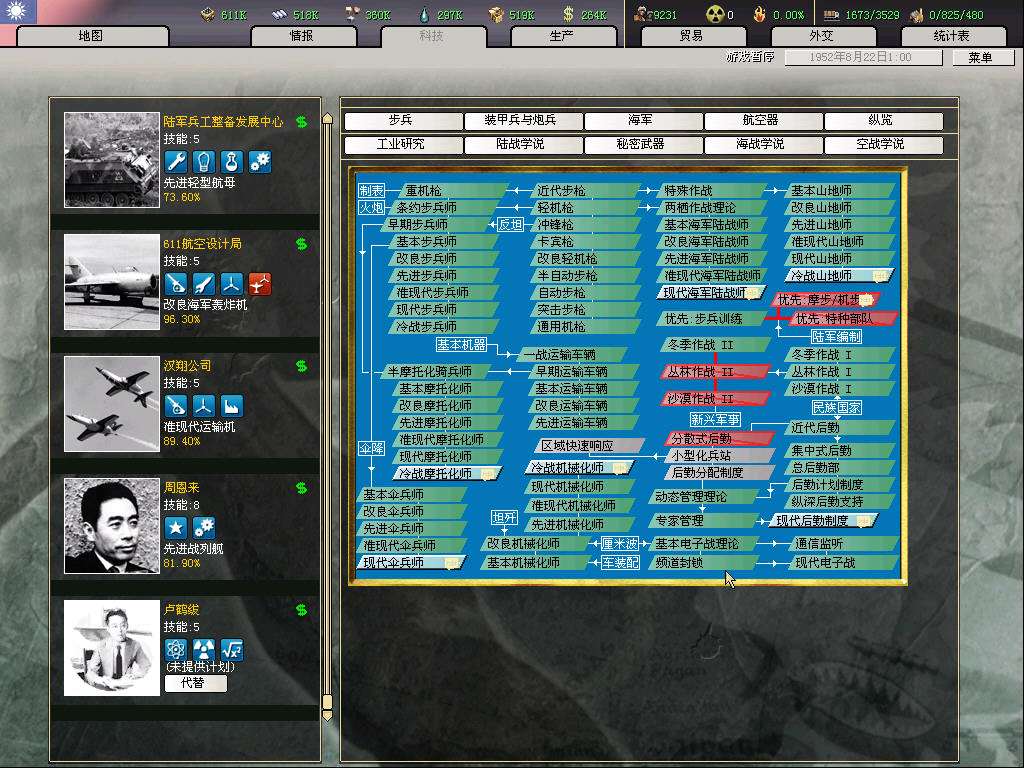This screenshot has height=768, width=1024.
Task: Click the green dollar sign beside 周恩来
Action: pyautogui.click(x=301, y=488)
